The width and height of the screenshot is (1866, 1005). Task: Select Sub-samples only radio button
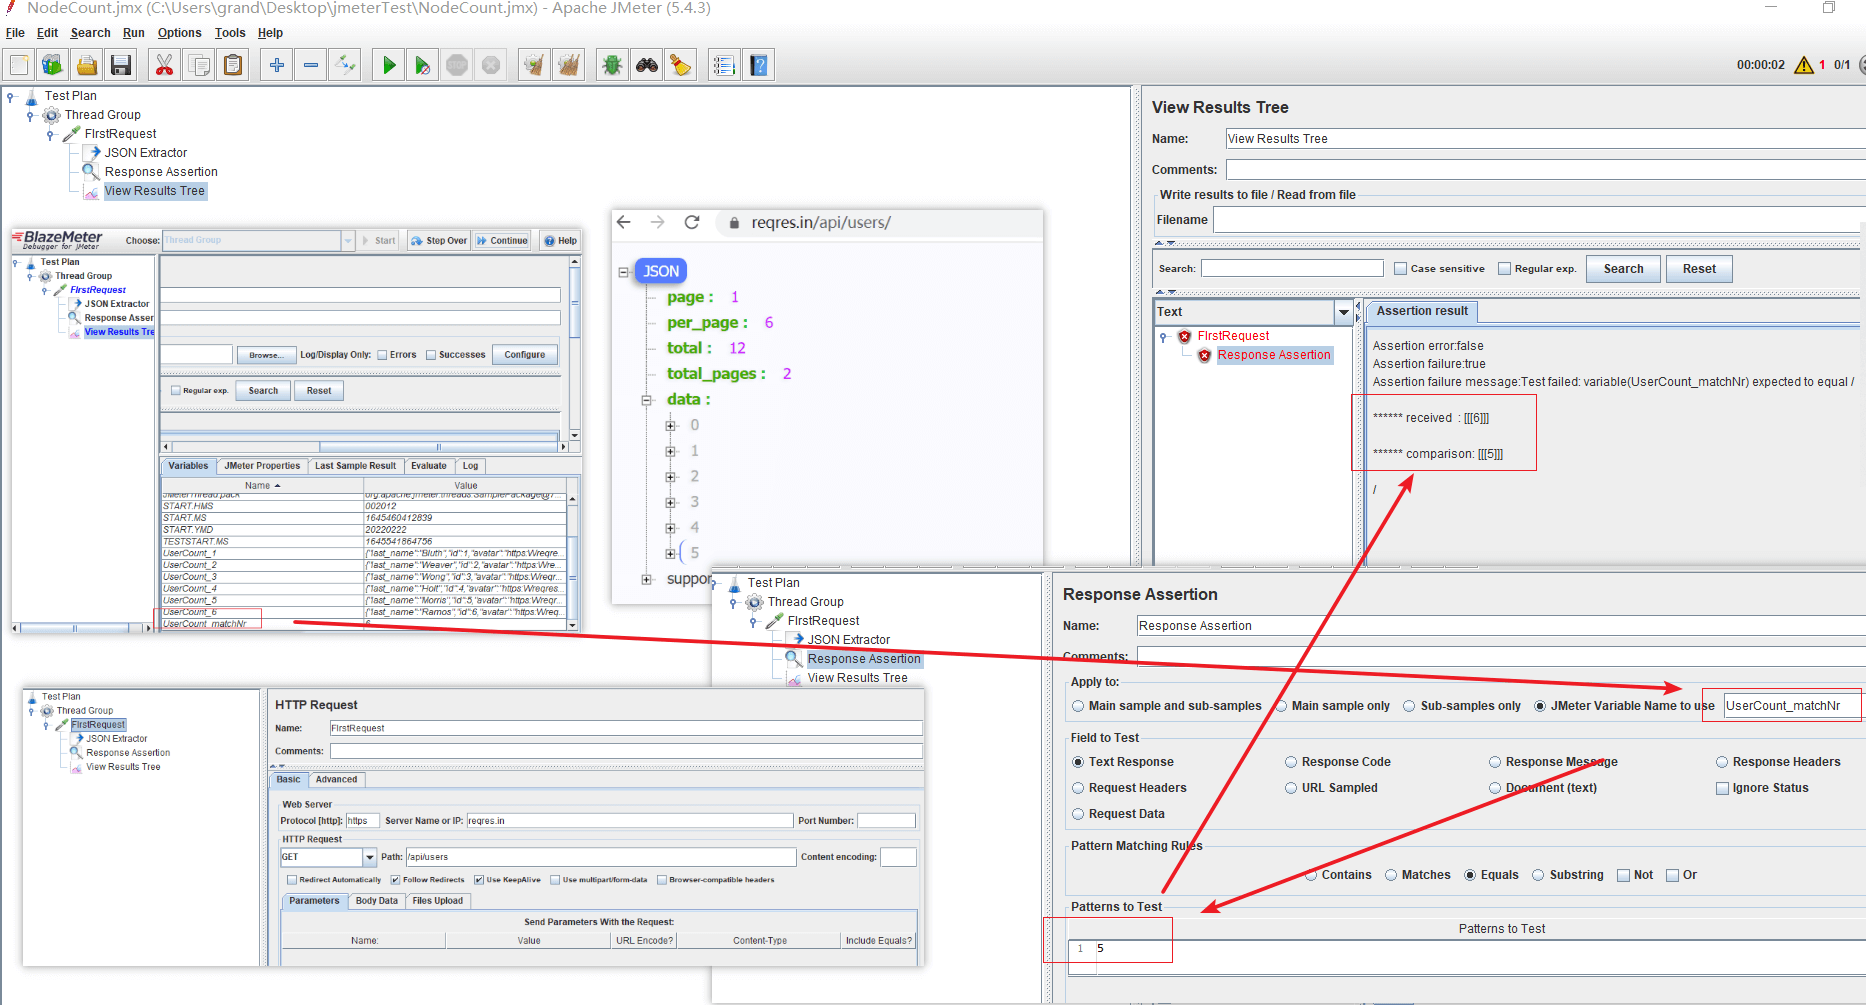(x=1410, y=706)
